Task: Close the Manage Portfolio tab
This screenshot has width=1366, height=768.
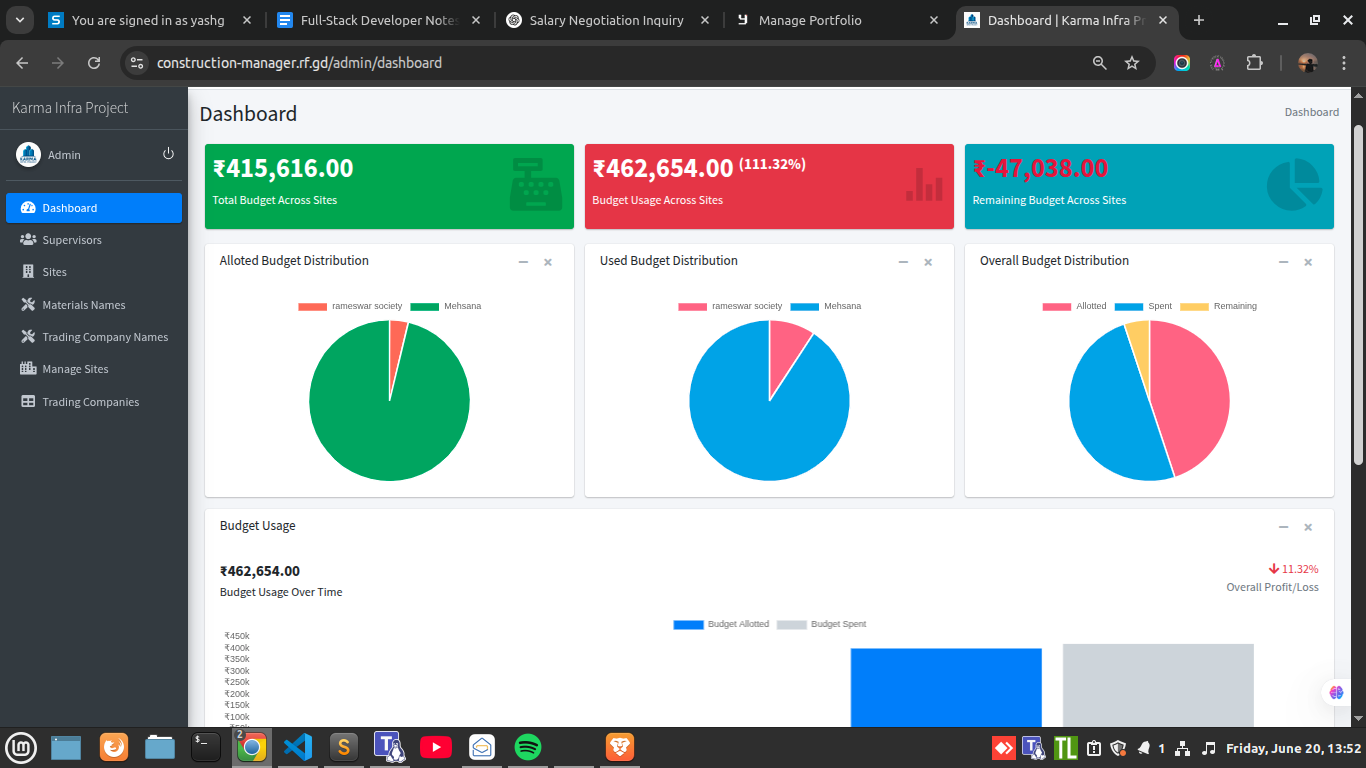Action: pos(934,20)
